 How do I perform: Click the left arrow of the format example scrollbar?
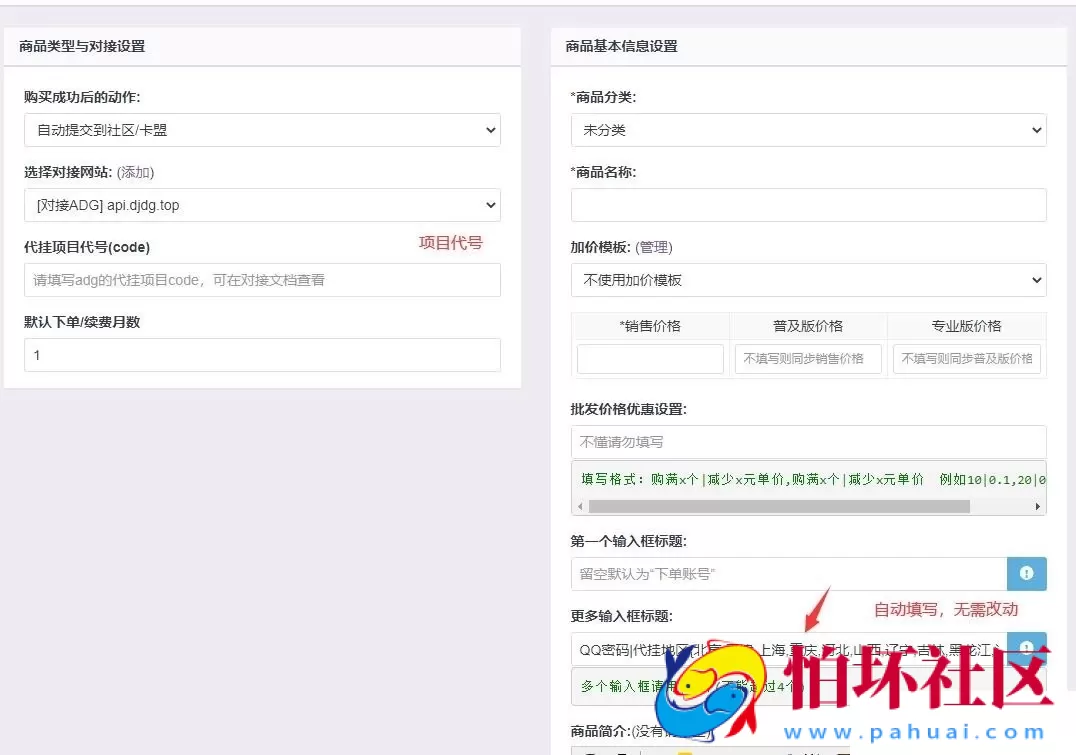pyautogui.click(x=580, y=506)
